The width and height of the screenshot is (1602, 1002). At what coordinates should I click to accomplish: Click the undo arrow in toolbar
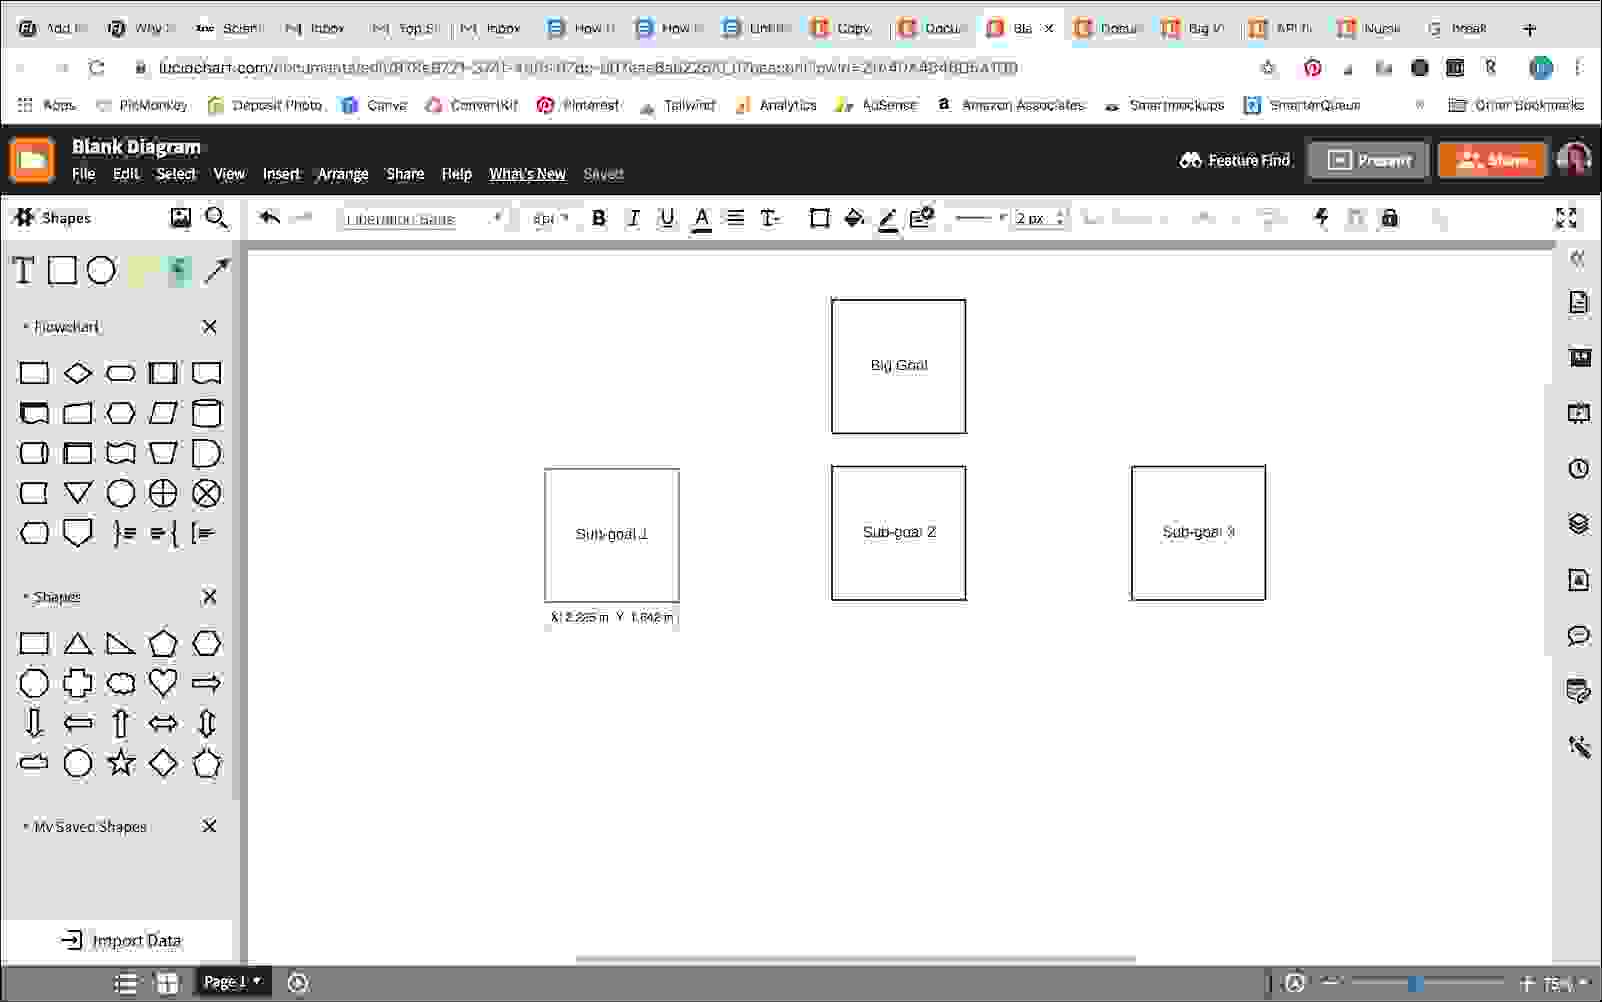[269, 218]
